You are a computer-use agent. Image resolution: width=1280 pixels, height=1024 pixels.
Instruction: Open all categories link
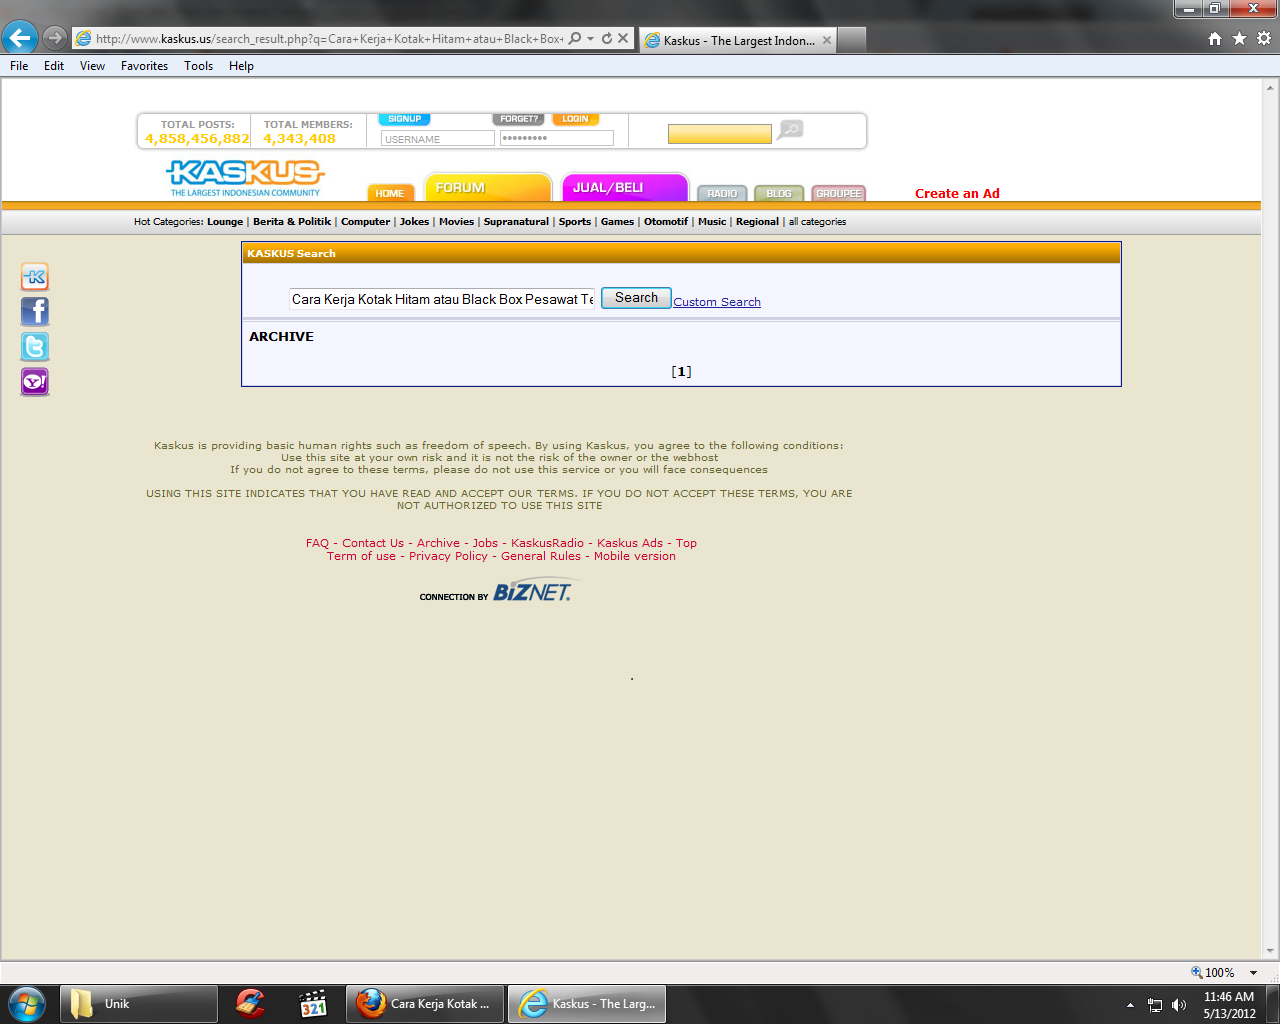coord(817,222)
